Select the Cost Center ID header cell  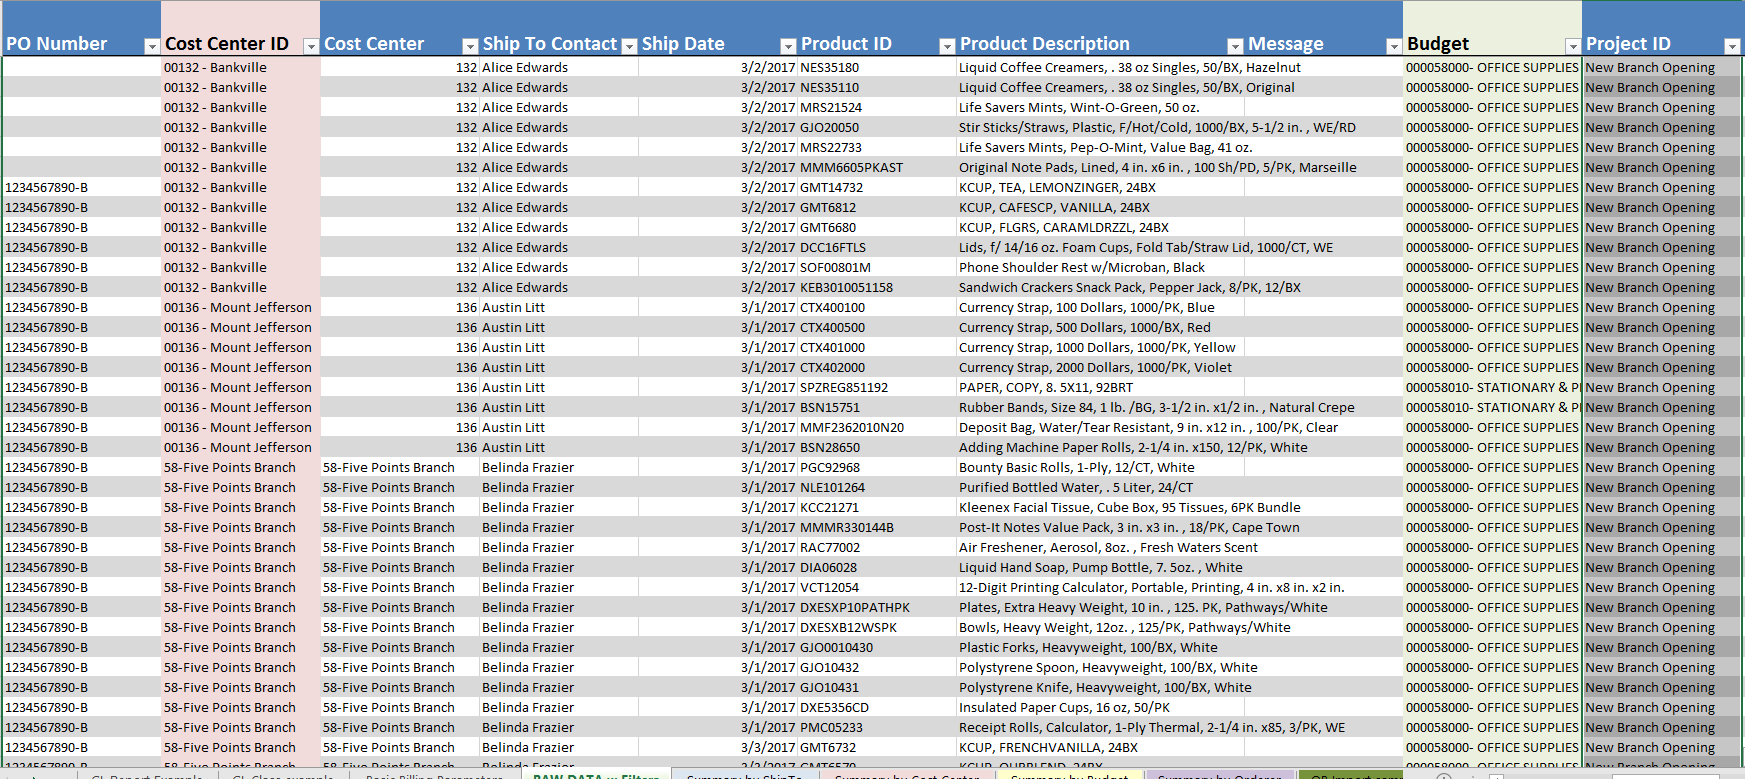[240, 29]
